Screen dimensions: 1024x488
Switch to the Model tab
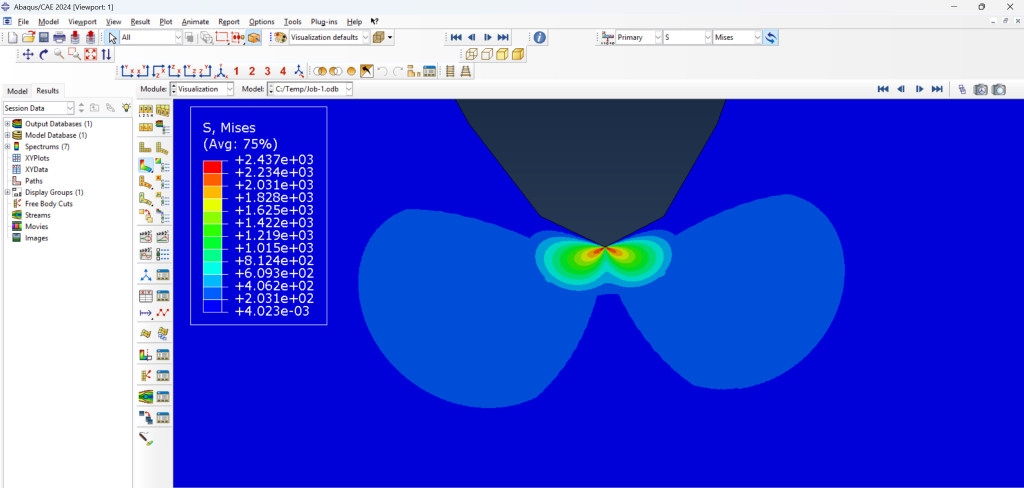17,91
